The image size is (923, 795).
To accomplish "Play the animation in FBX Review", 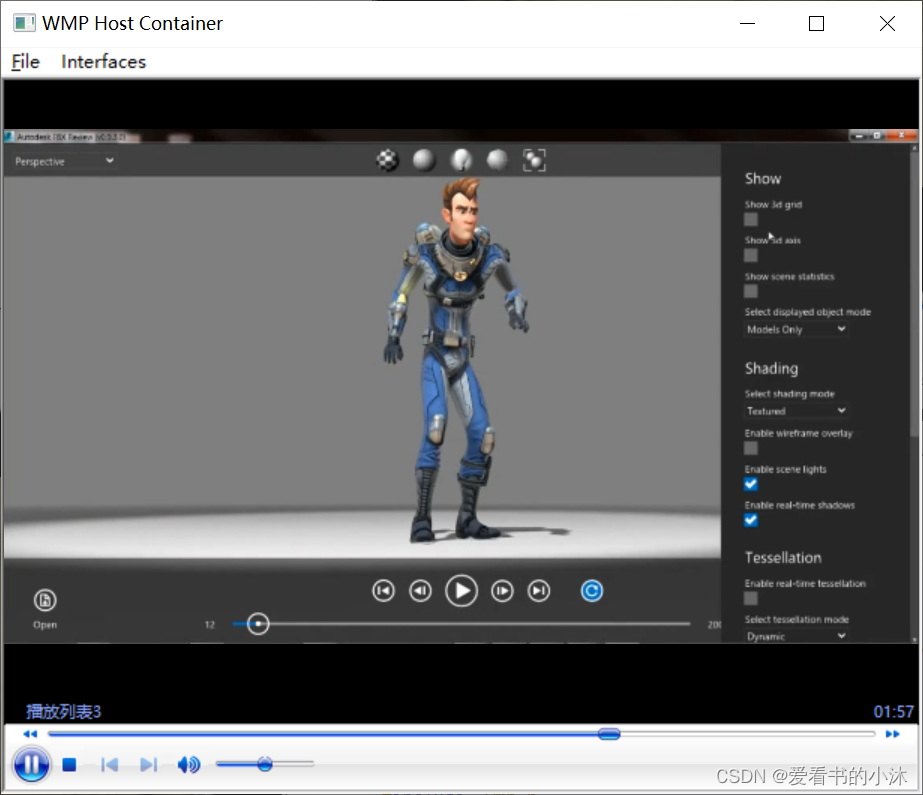I will pos(462,591).
